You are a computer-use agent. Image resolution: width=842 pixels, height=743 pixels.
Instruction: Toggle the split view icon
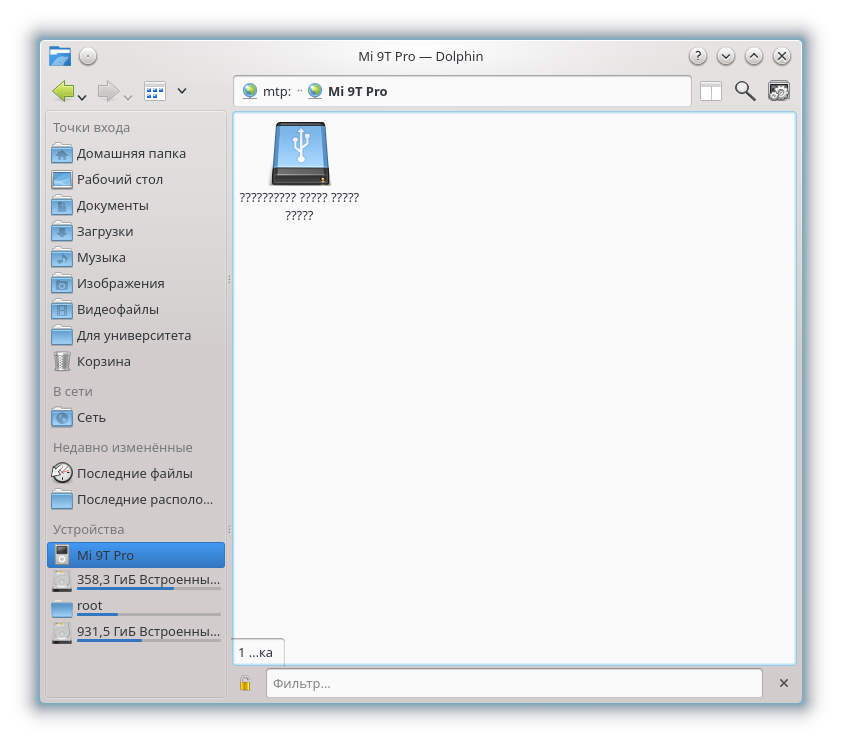click(710, 91)
